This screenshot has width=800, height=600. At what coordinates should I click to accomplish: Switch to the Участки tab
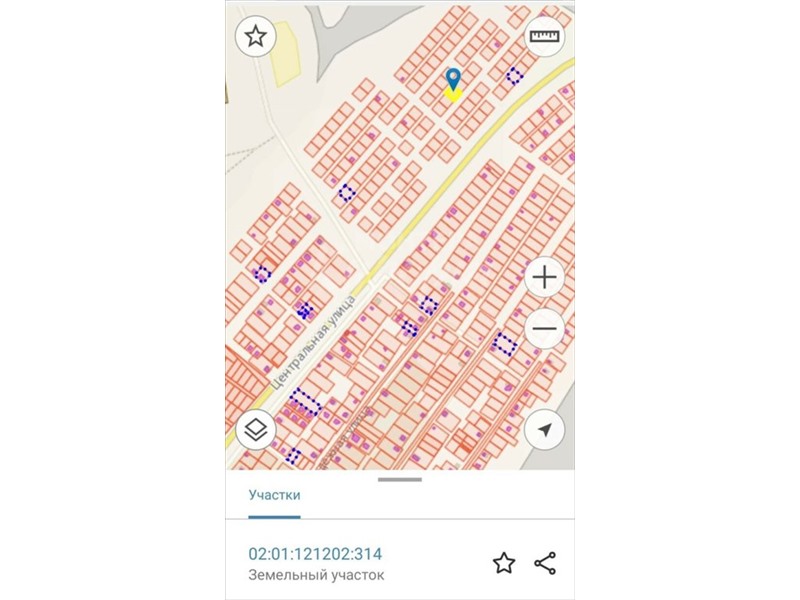(x=274, y=494)
